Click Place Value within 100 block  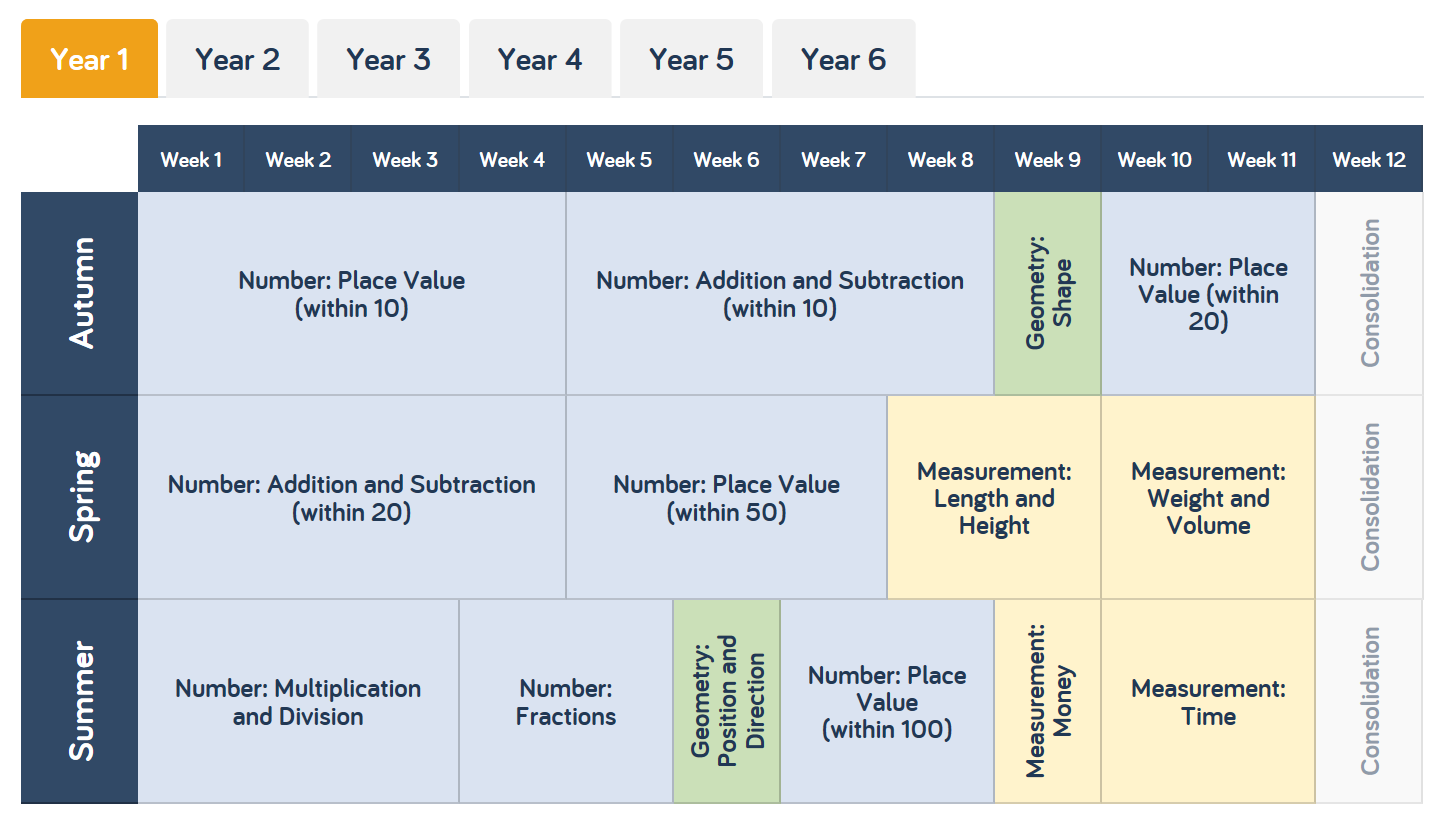(886, 702)
